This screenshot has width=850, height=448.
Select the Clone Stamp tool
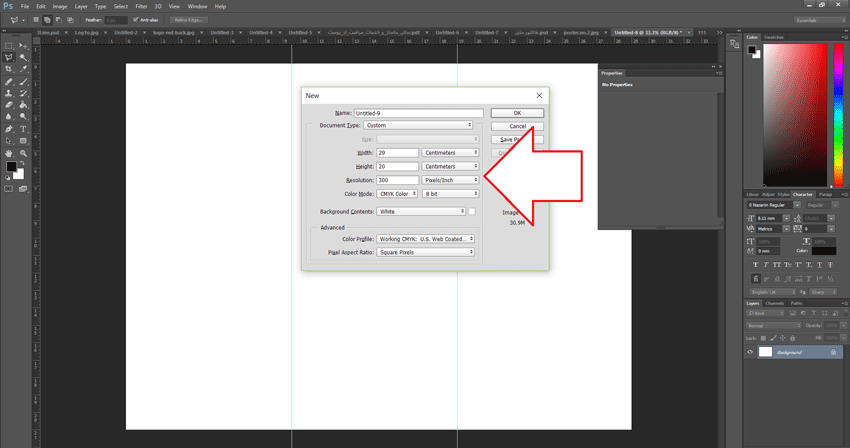9,93
